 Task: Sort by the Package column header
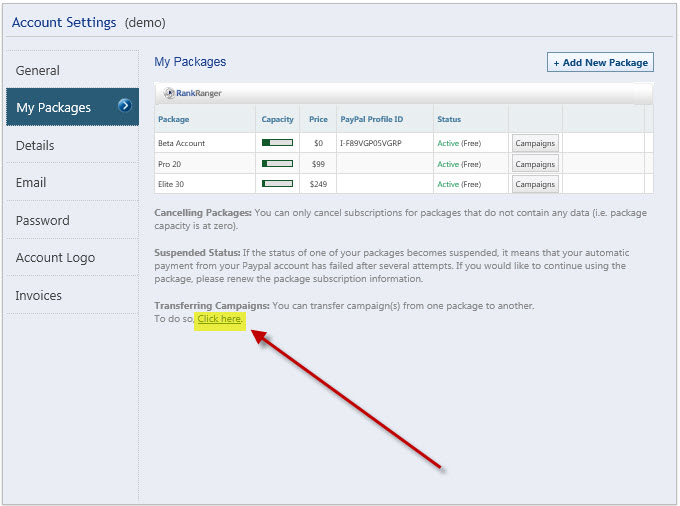pos(174,120)
